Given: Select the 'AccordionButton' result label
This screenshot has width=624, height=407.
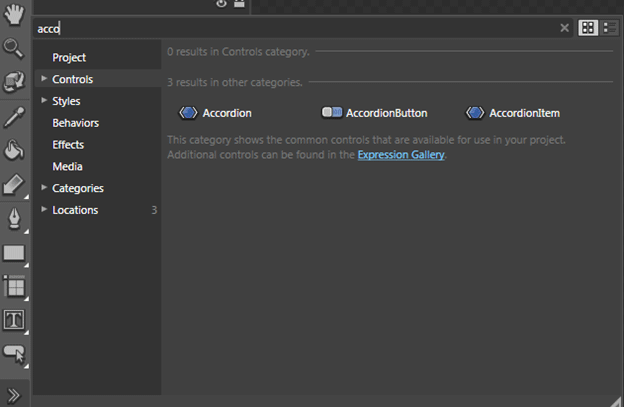Looking at the screenshot, I should point(386,113).
